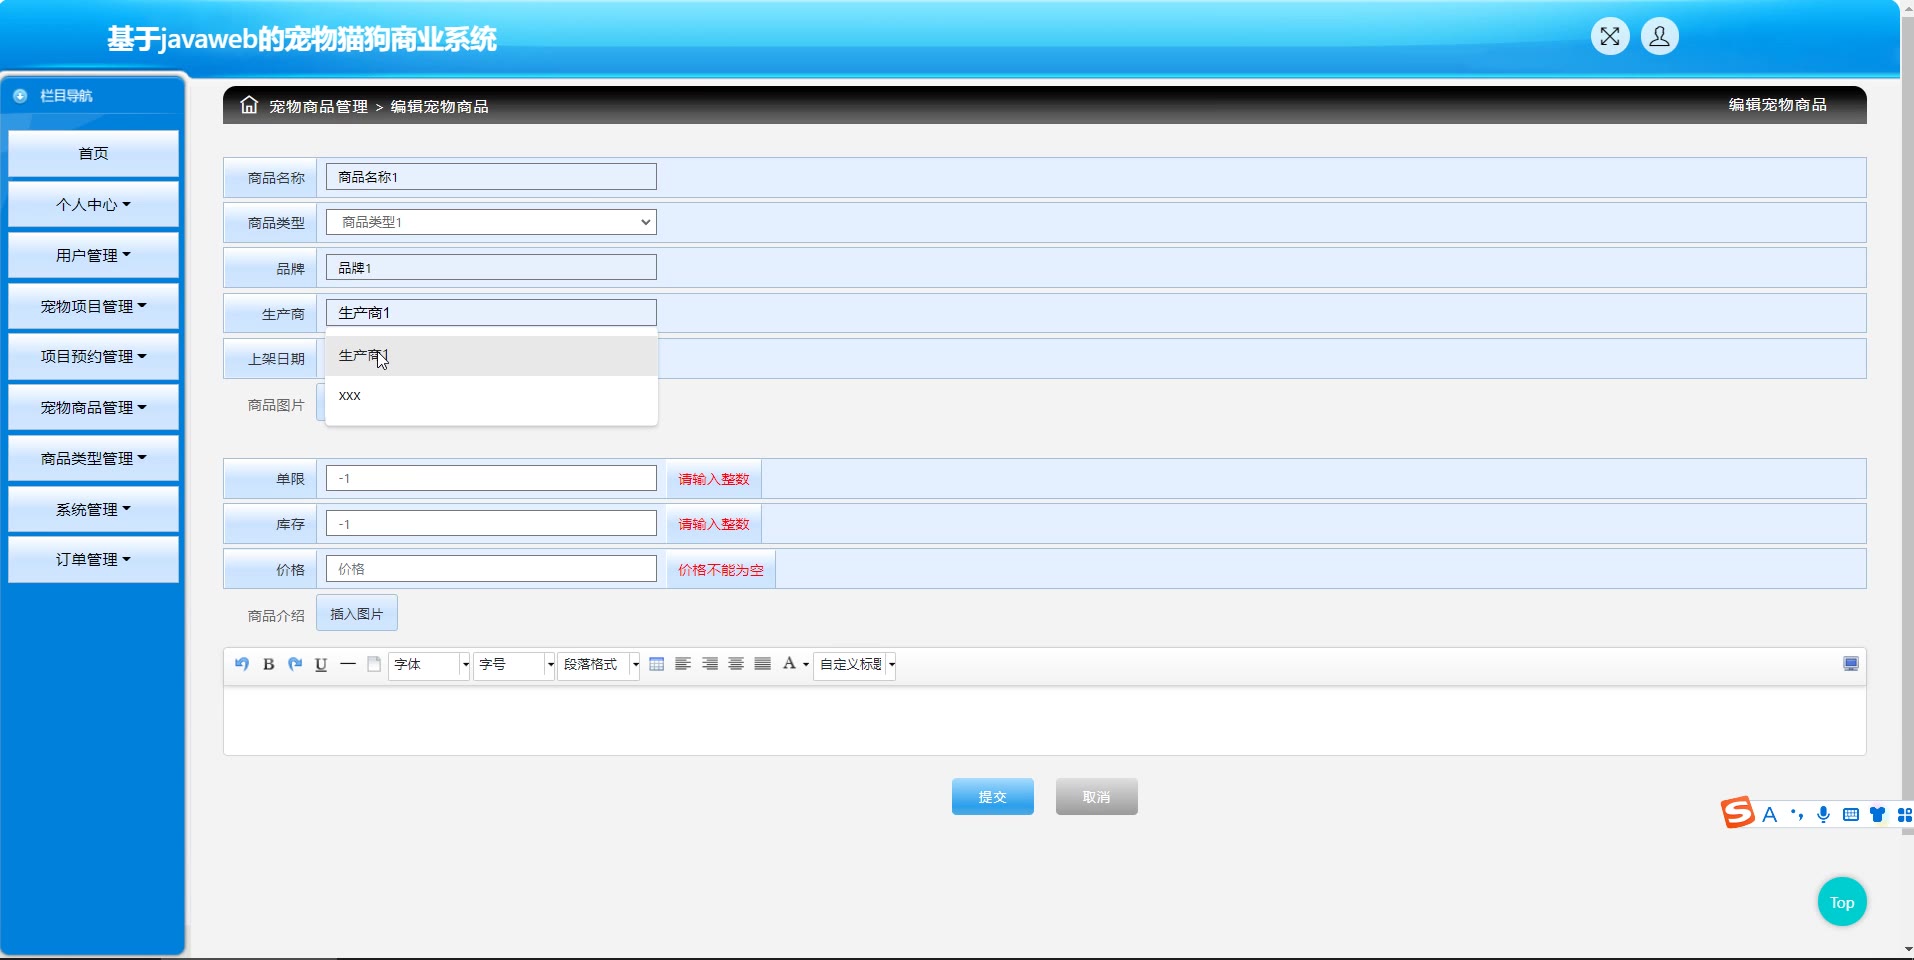Viewport: 1914px width, 960px height.
Task: Toggle Sogou punctuation mode icon
Action: pyautogui.click(x=1797, y=815)
